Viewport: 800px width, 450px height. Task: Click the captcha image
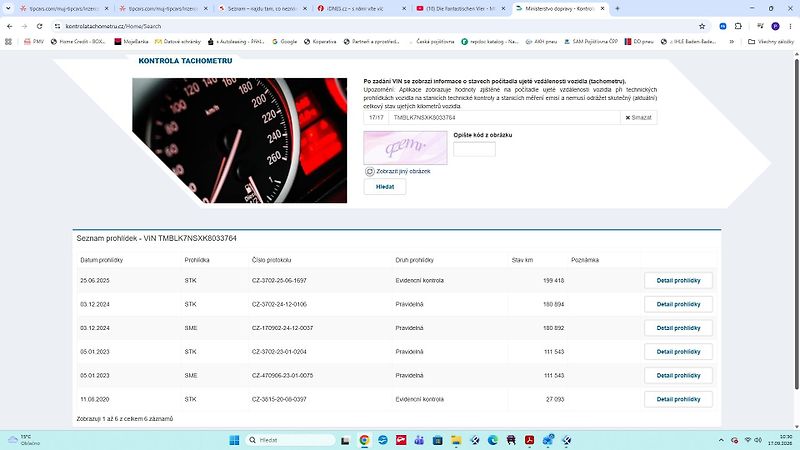(x=405, y=148)
